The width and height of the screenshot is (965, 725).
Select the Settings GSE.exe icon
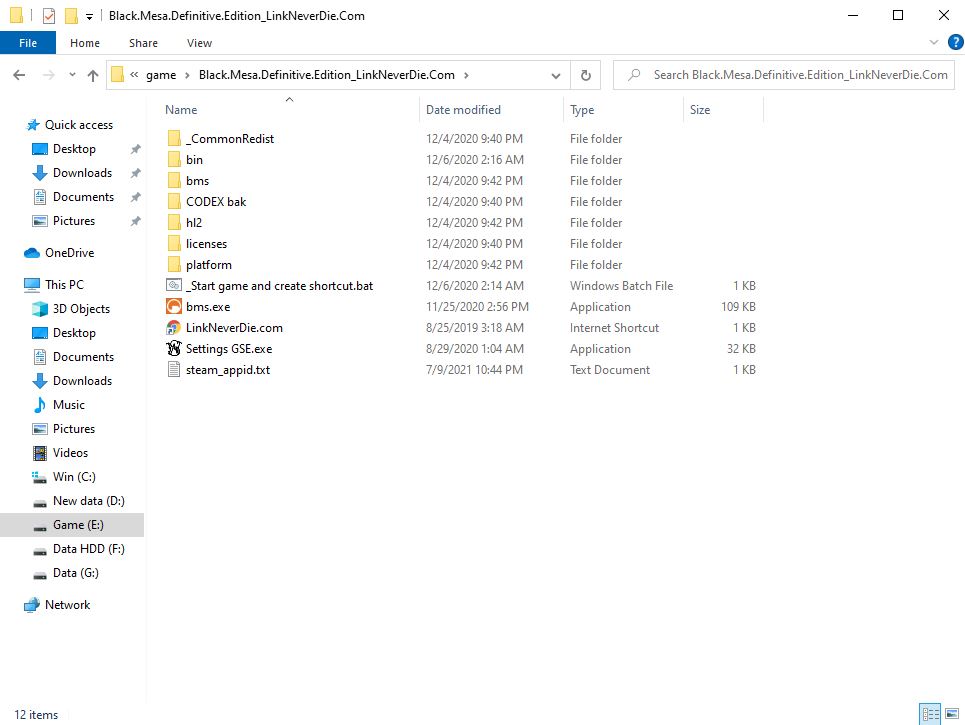tap(174, 349)
